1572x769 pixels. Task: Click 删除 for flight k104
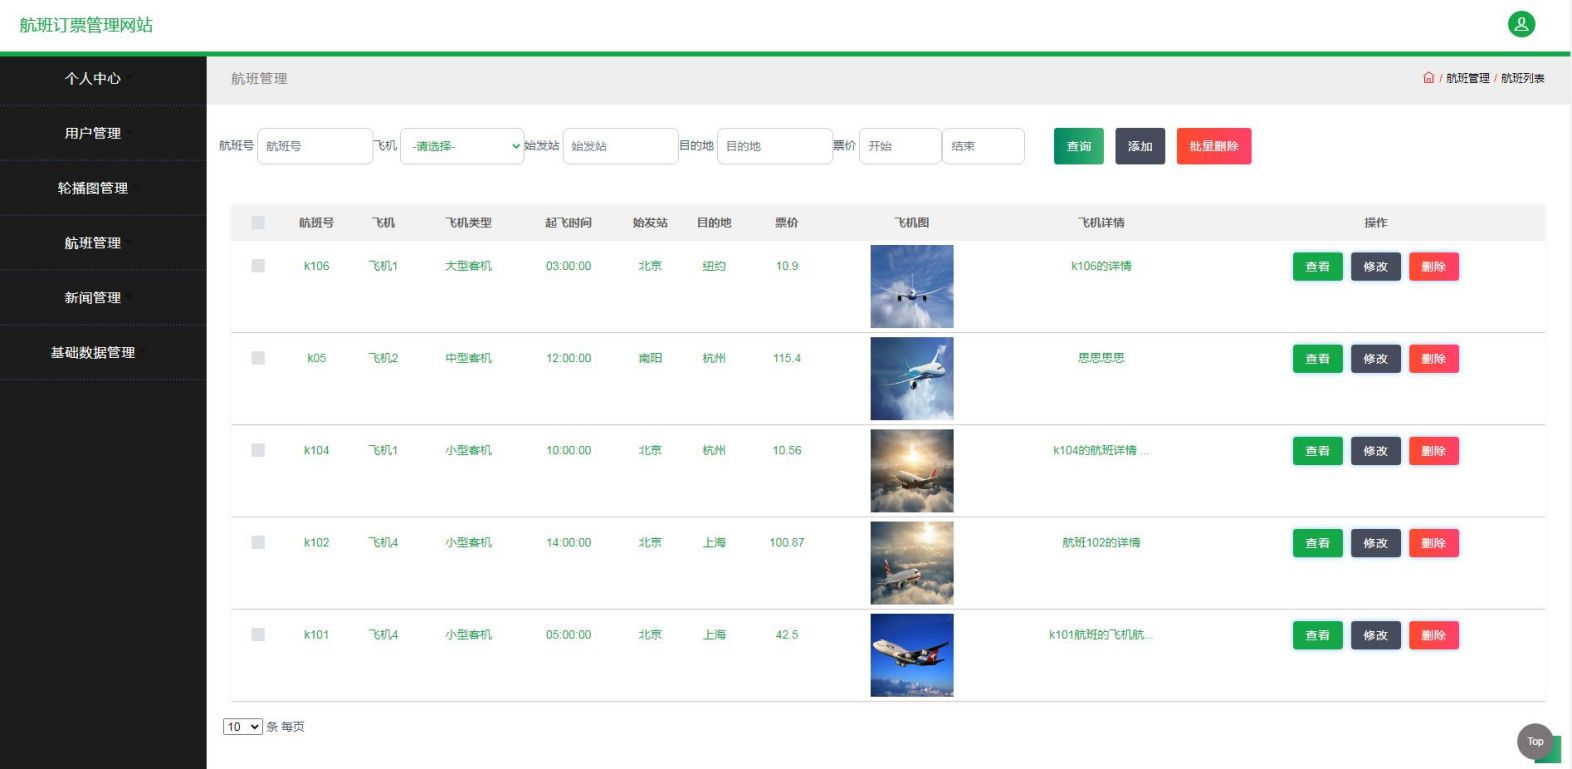point(1433,451)
